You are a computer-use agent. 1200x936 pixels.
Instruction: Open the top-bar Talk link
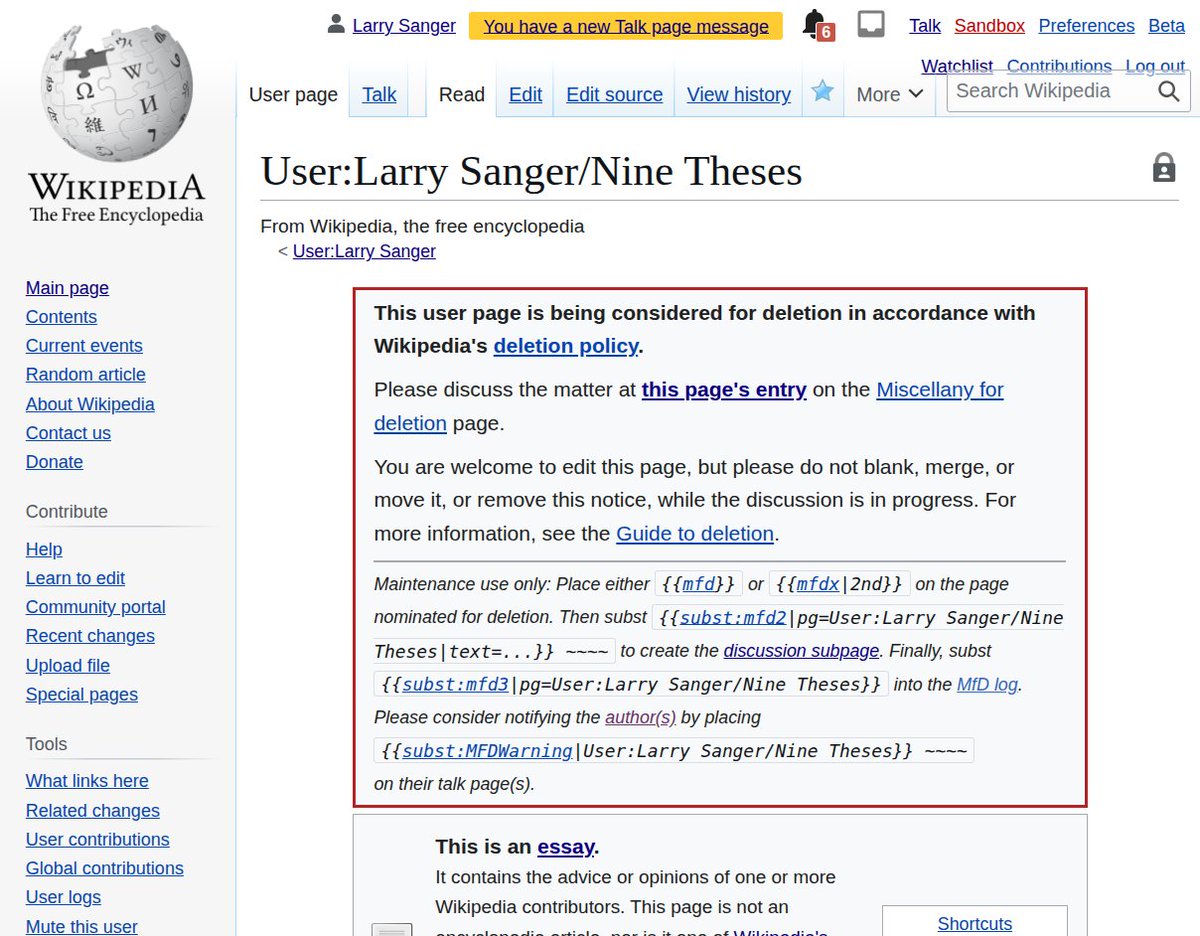[x=925, y=26]
